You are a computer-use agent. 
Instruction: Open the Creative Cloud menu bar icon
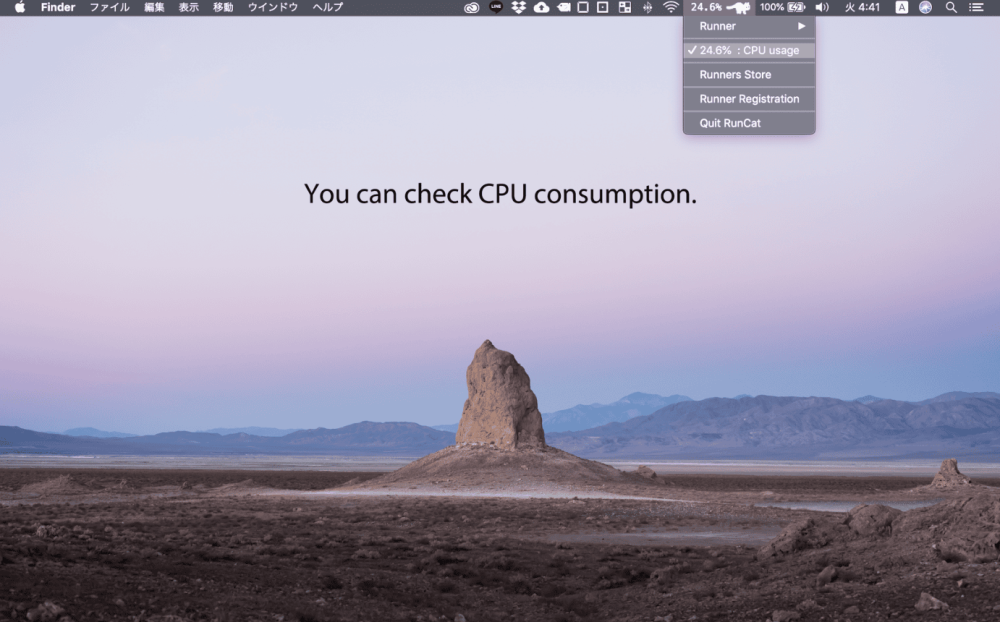pos(471,8)
